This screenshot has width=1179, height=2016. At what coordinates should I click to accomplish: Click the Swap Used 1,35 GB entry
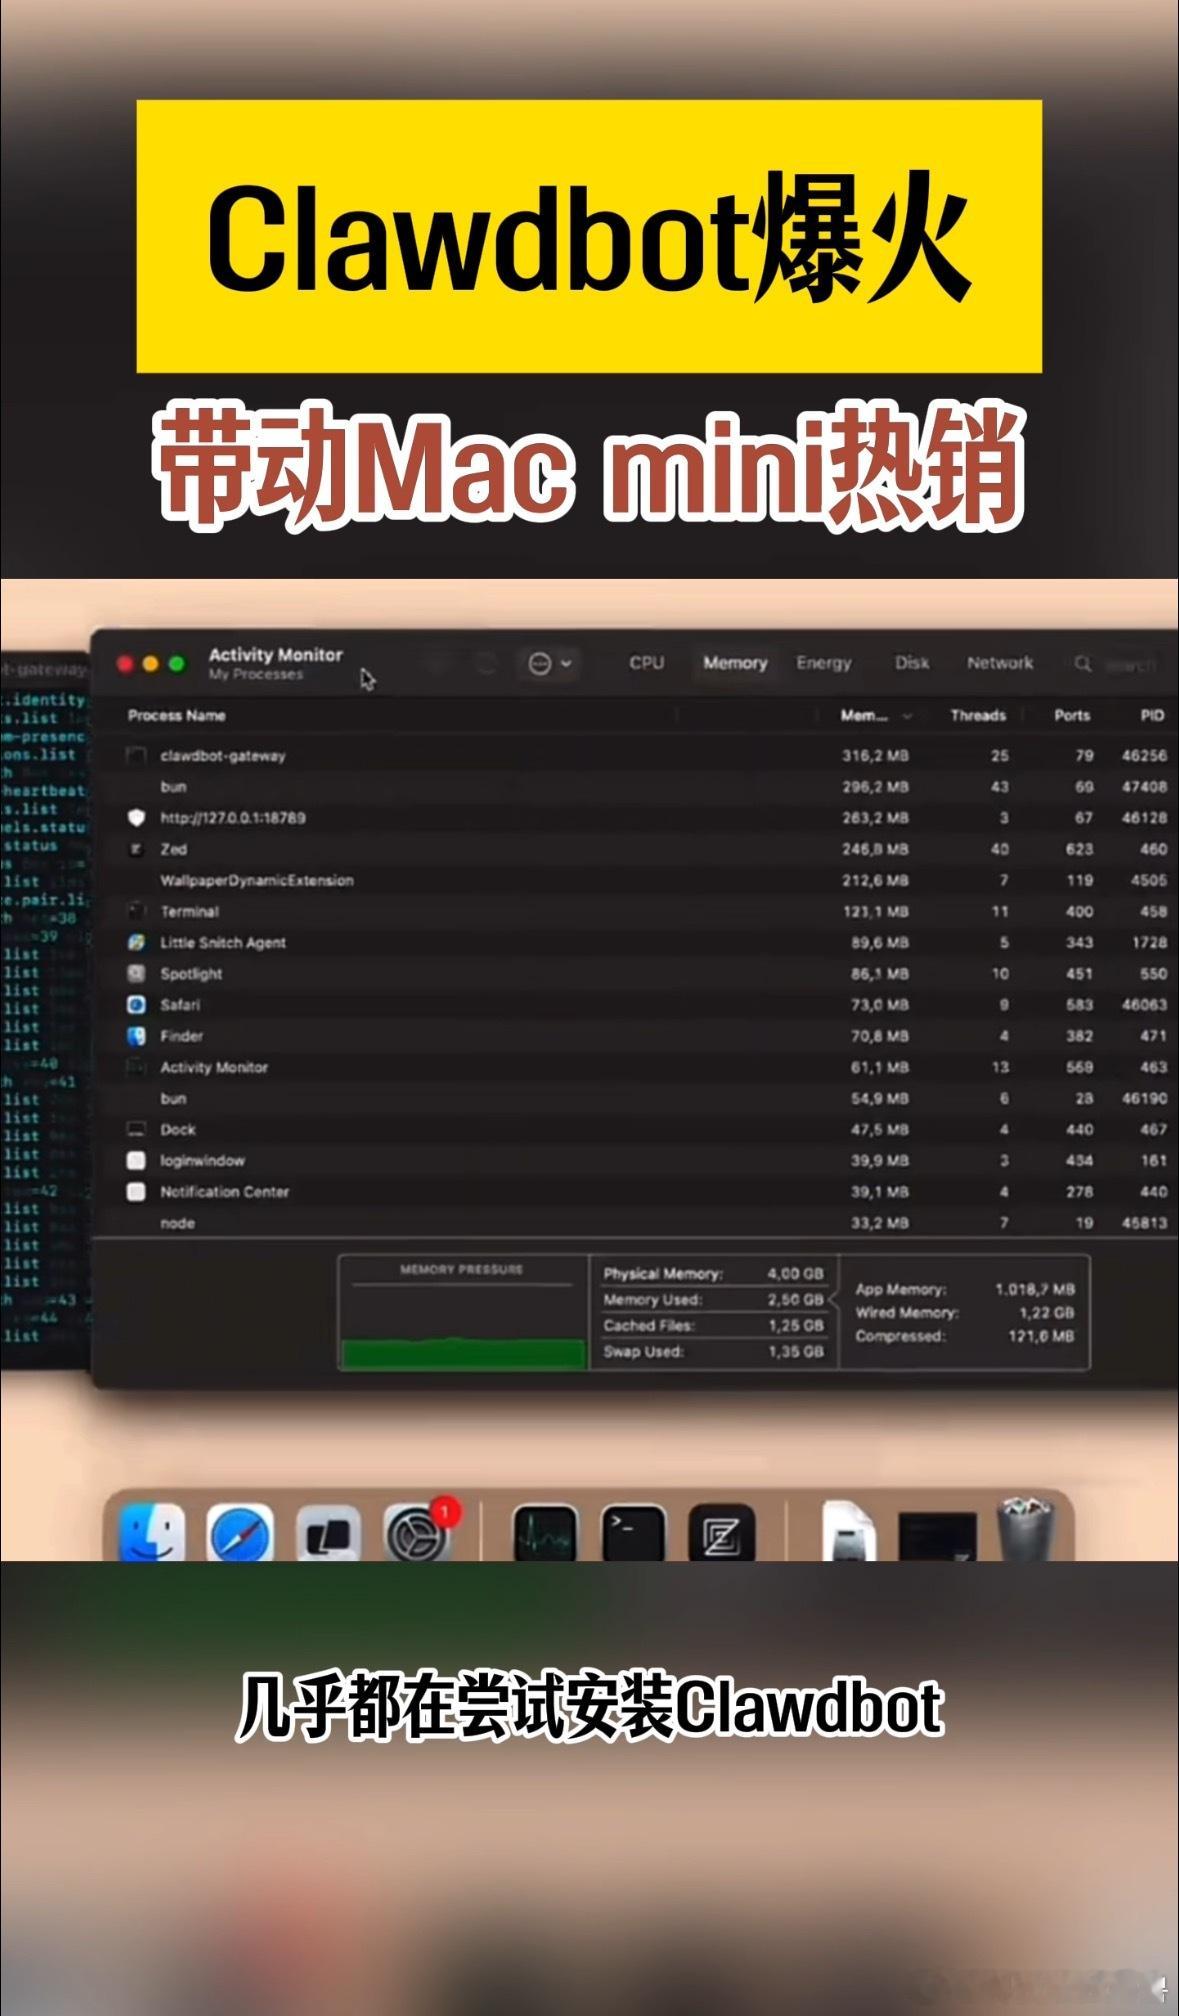point(713,1352)
